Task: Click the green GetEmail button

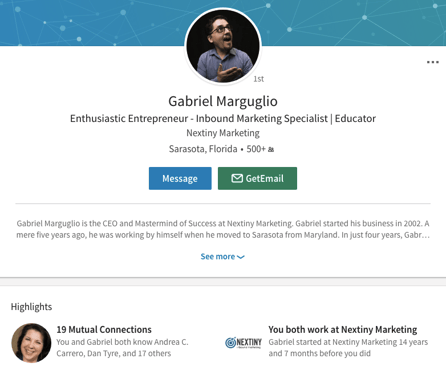Action: [x=257, y=178]
